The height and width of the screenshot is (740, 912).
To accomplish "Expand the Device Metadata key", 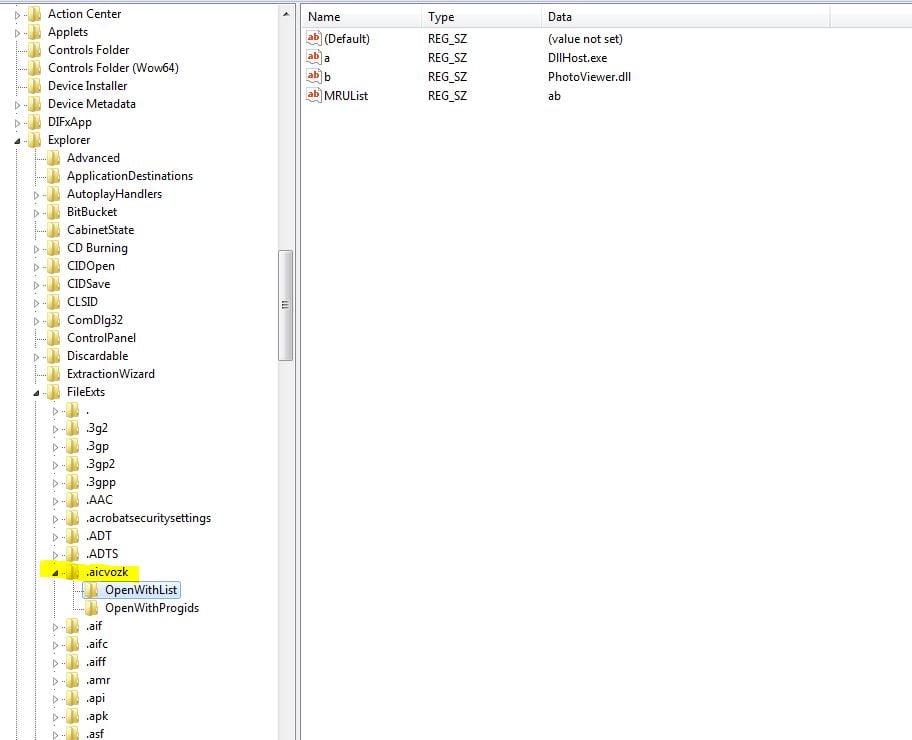I will coord(17,105).
